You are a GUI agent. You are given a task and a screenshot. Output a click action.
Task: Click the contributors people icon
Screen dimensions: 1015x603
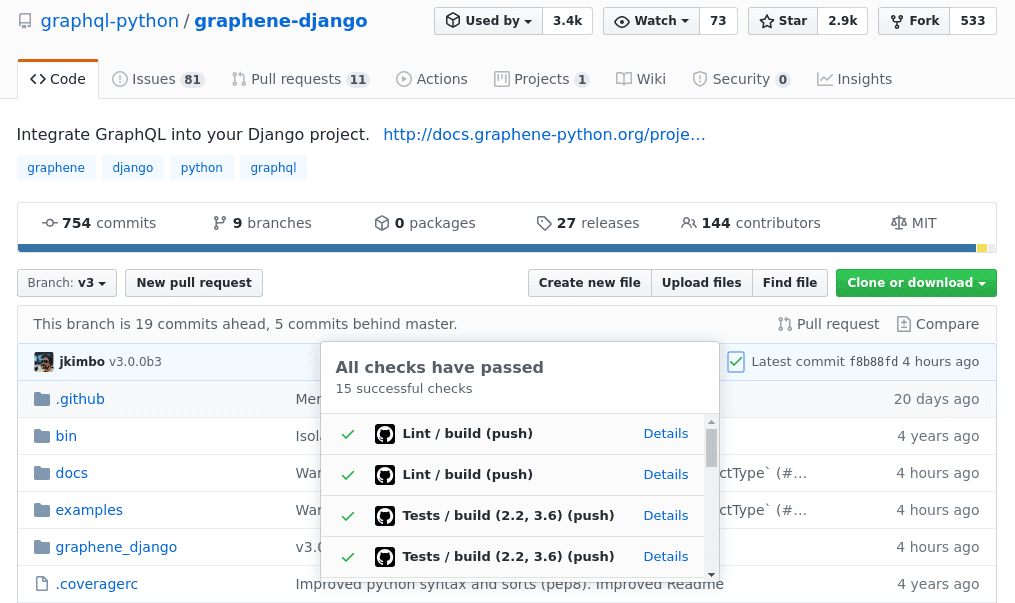coord(688,223)
